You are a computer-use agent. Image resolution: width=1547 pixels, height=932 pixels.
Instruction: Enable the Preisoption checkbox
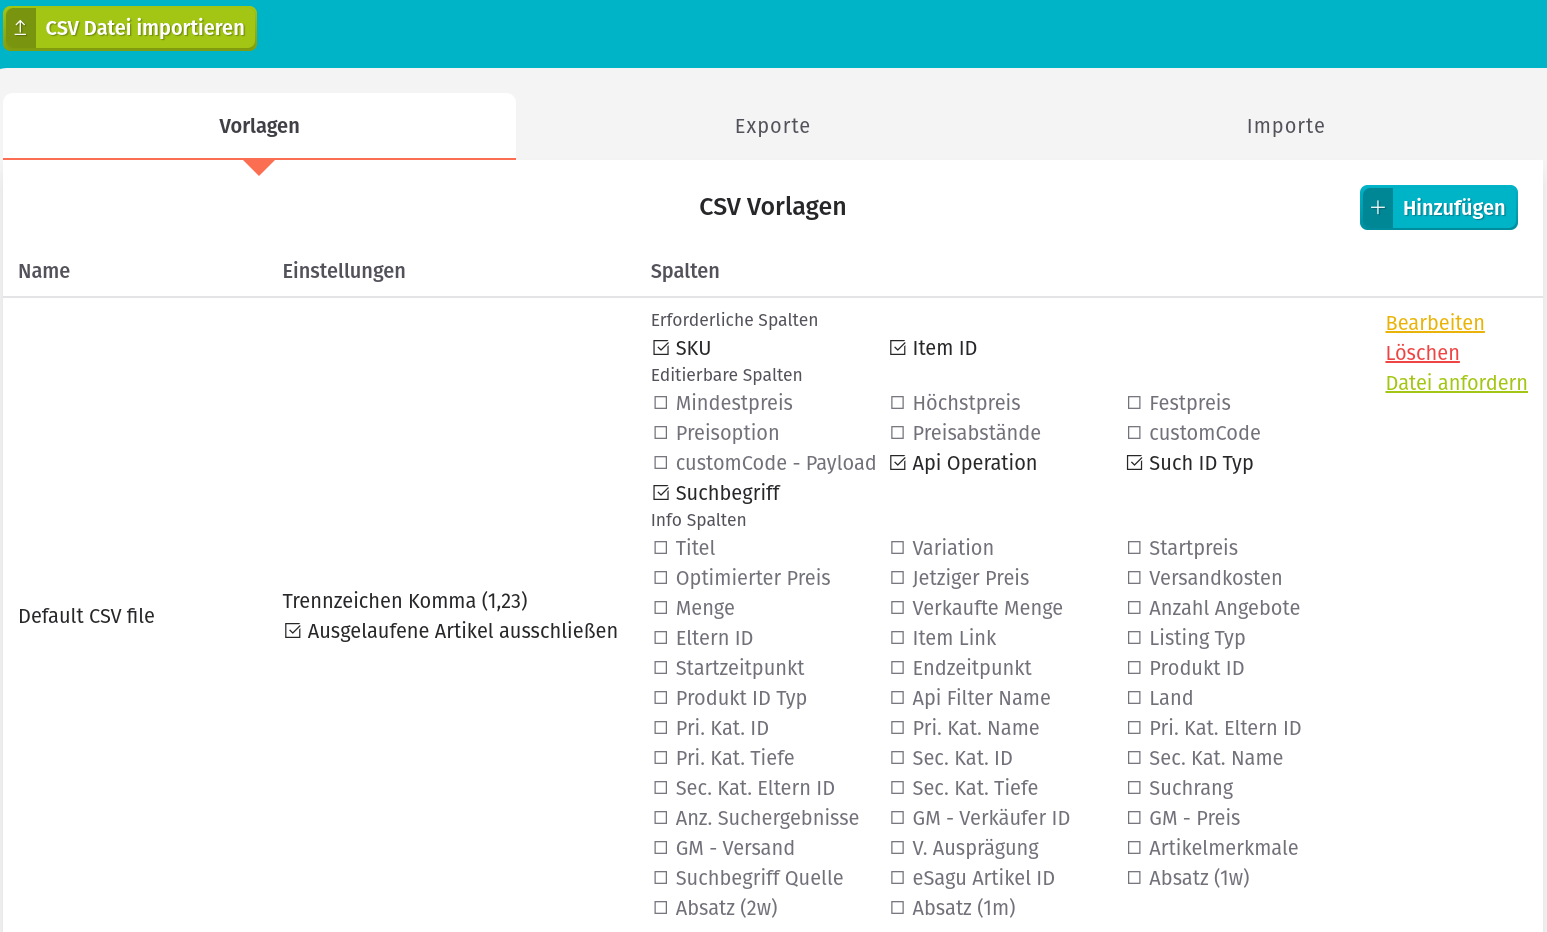click(x=661, y=433)
